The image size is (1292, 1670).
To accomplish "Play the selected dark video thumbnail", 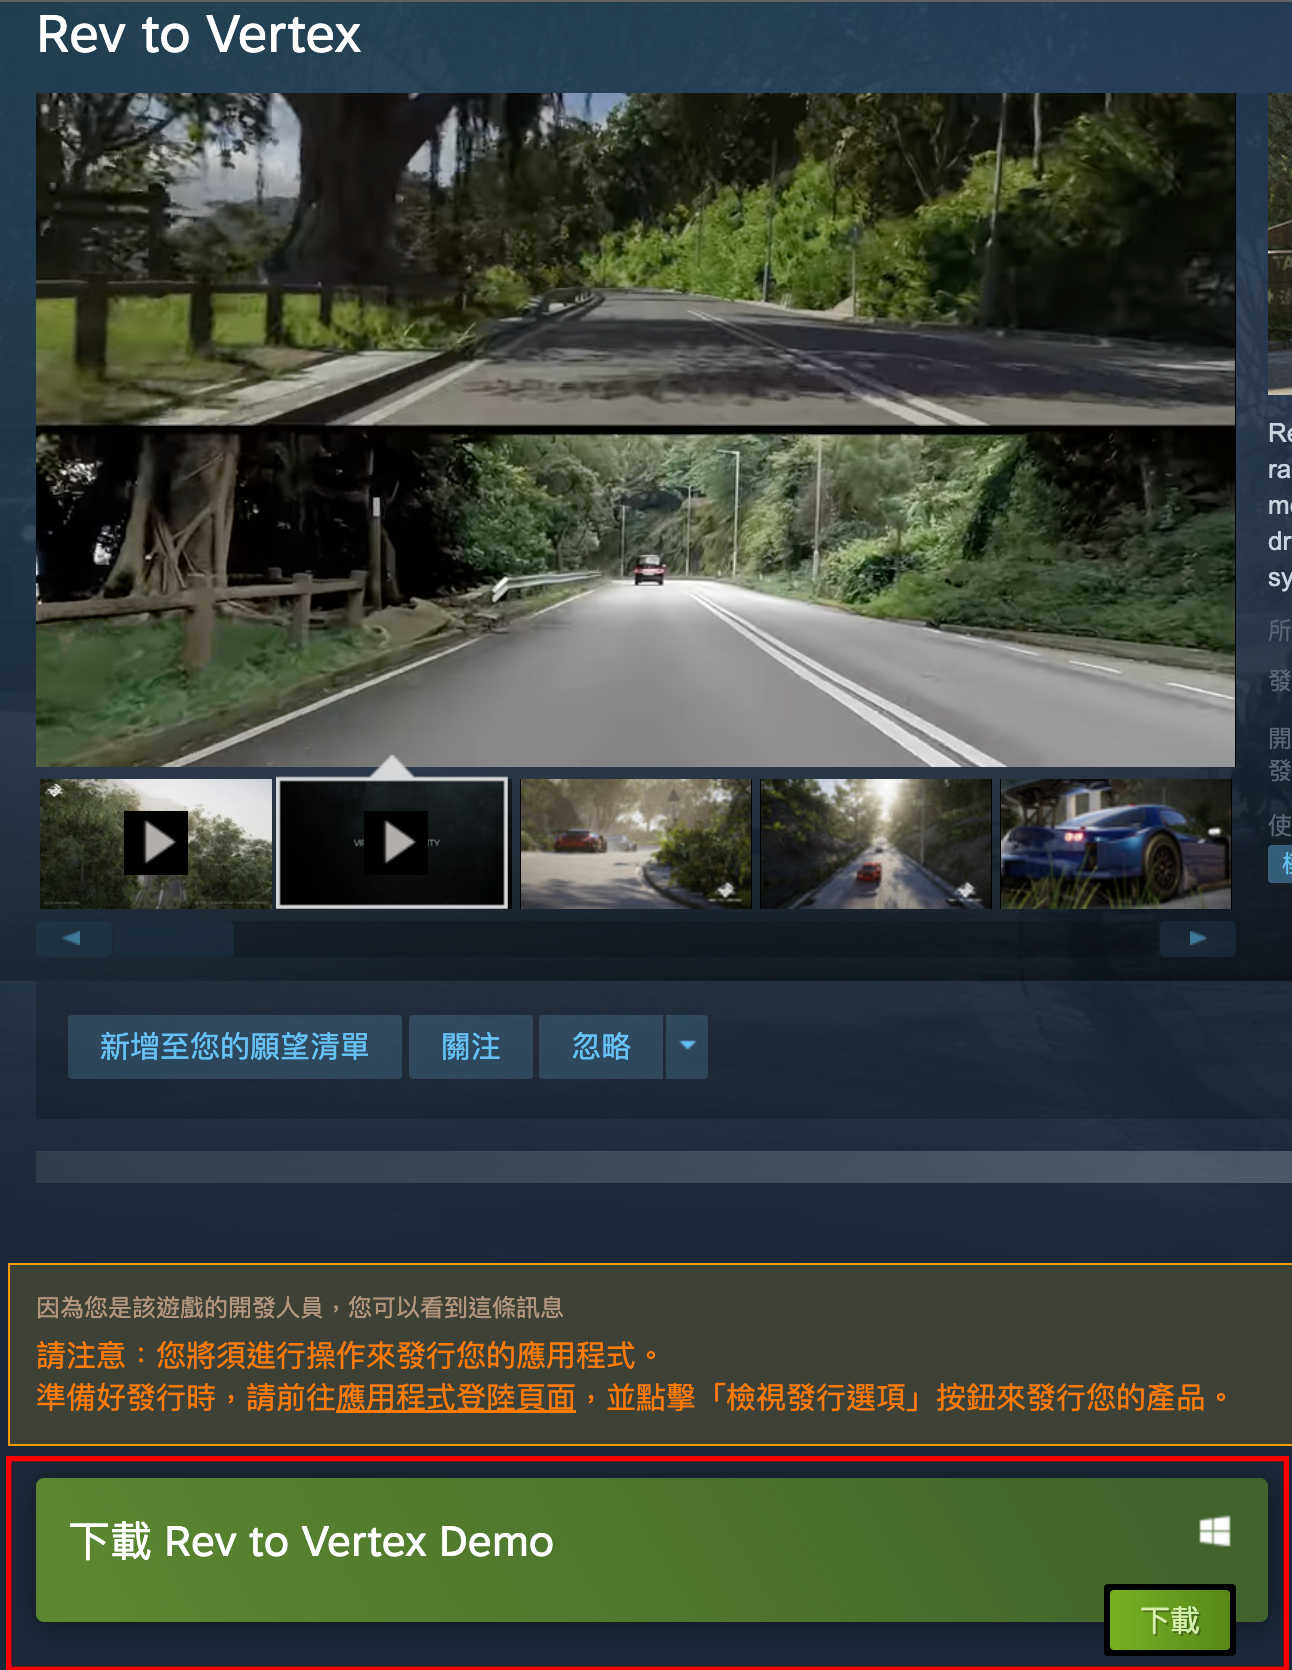I will coord(393,843).
